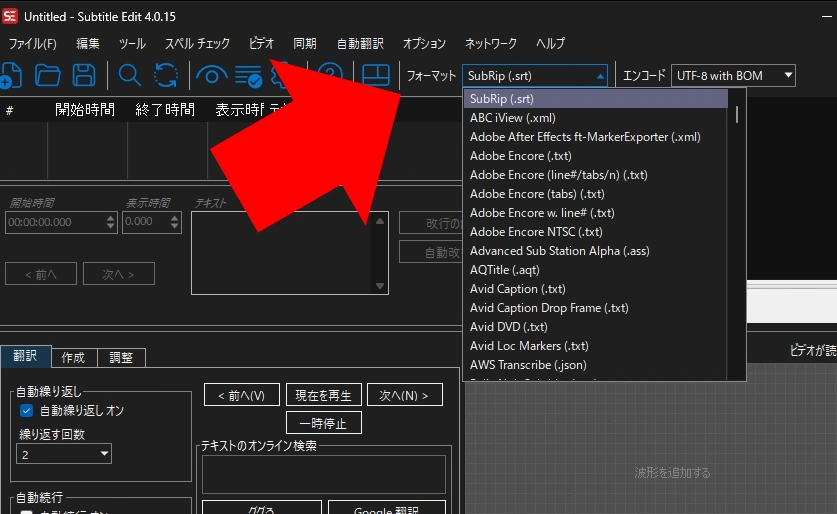Click the ググる search button

coord(262,508)
